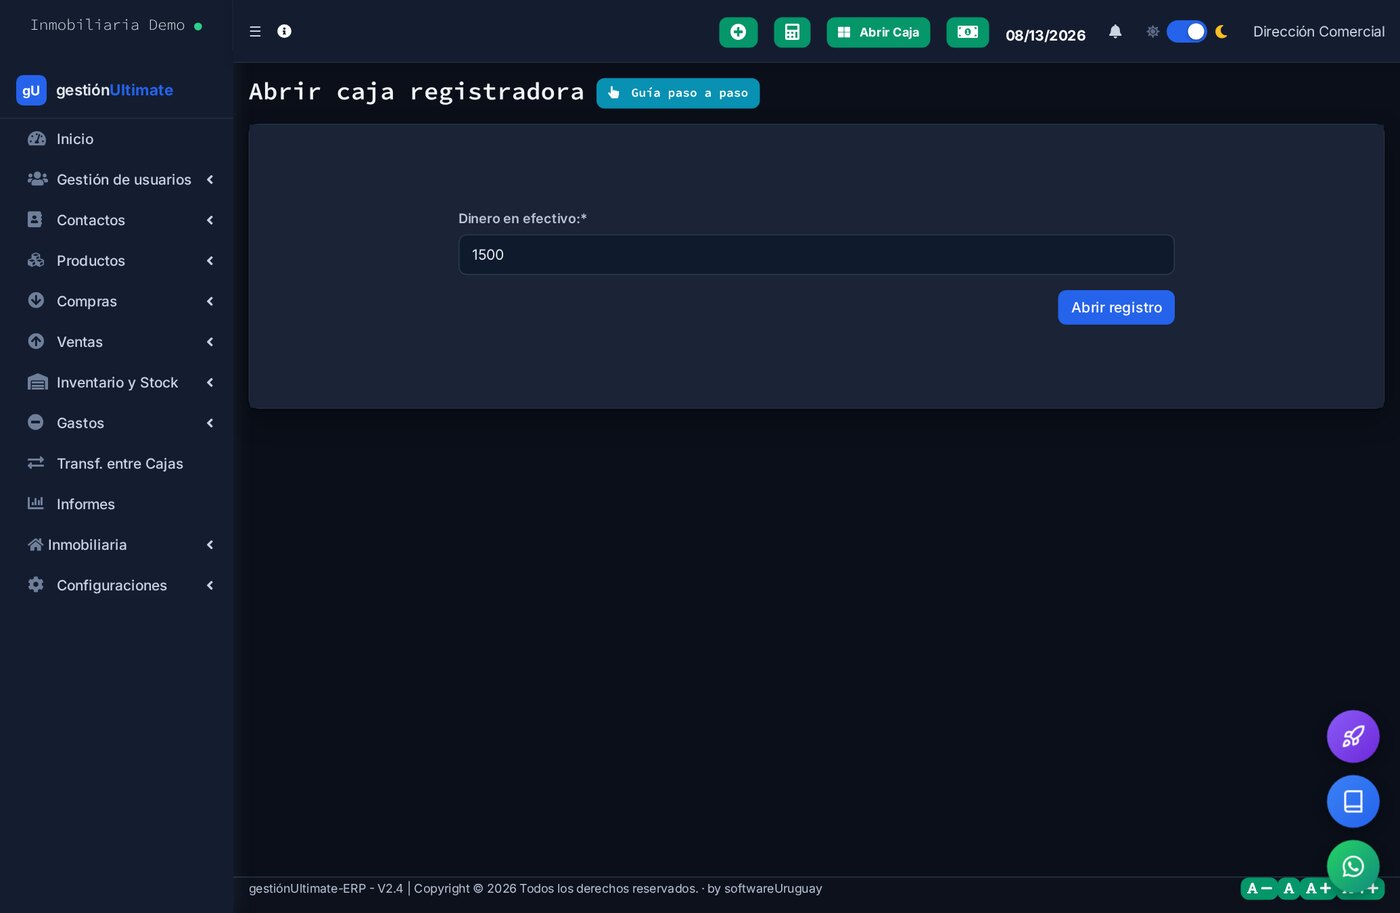Click the Dinero en efectivo input field
Screen dimensions: 1400x913
pyautogui.click(x=816, y=255)
